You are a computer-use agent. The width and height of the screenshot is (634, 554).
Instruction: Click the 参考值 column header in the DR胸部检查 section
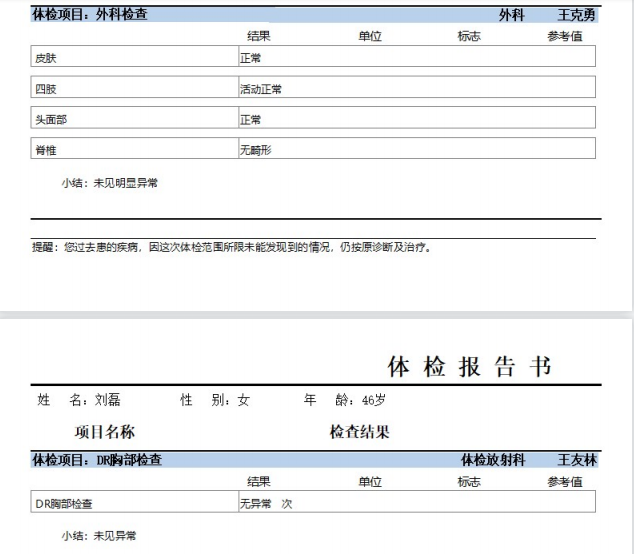coord(565,482)
